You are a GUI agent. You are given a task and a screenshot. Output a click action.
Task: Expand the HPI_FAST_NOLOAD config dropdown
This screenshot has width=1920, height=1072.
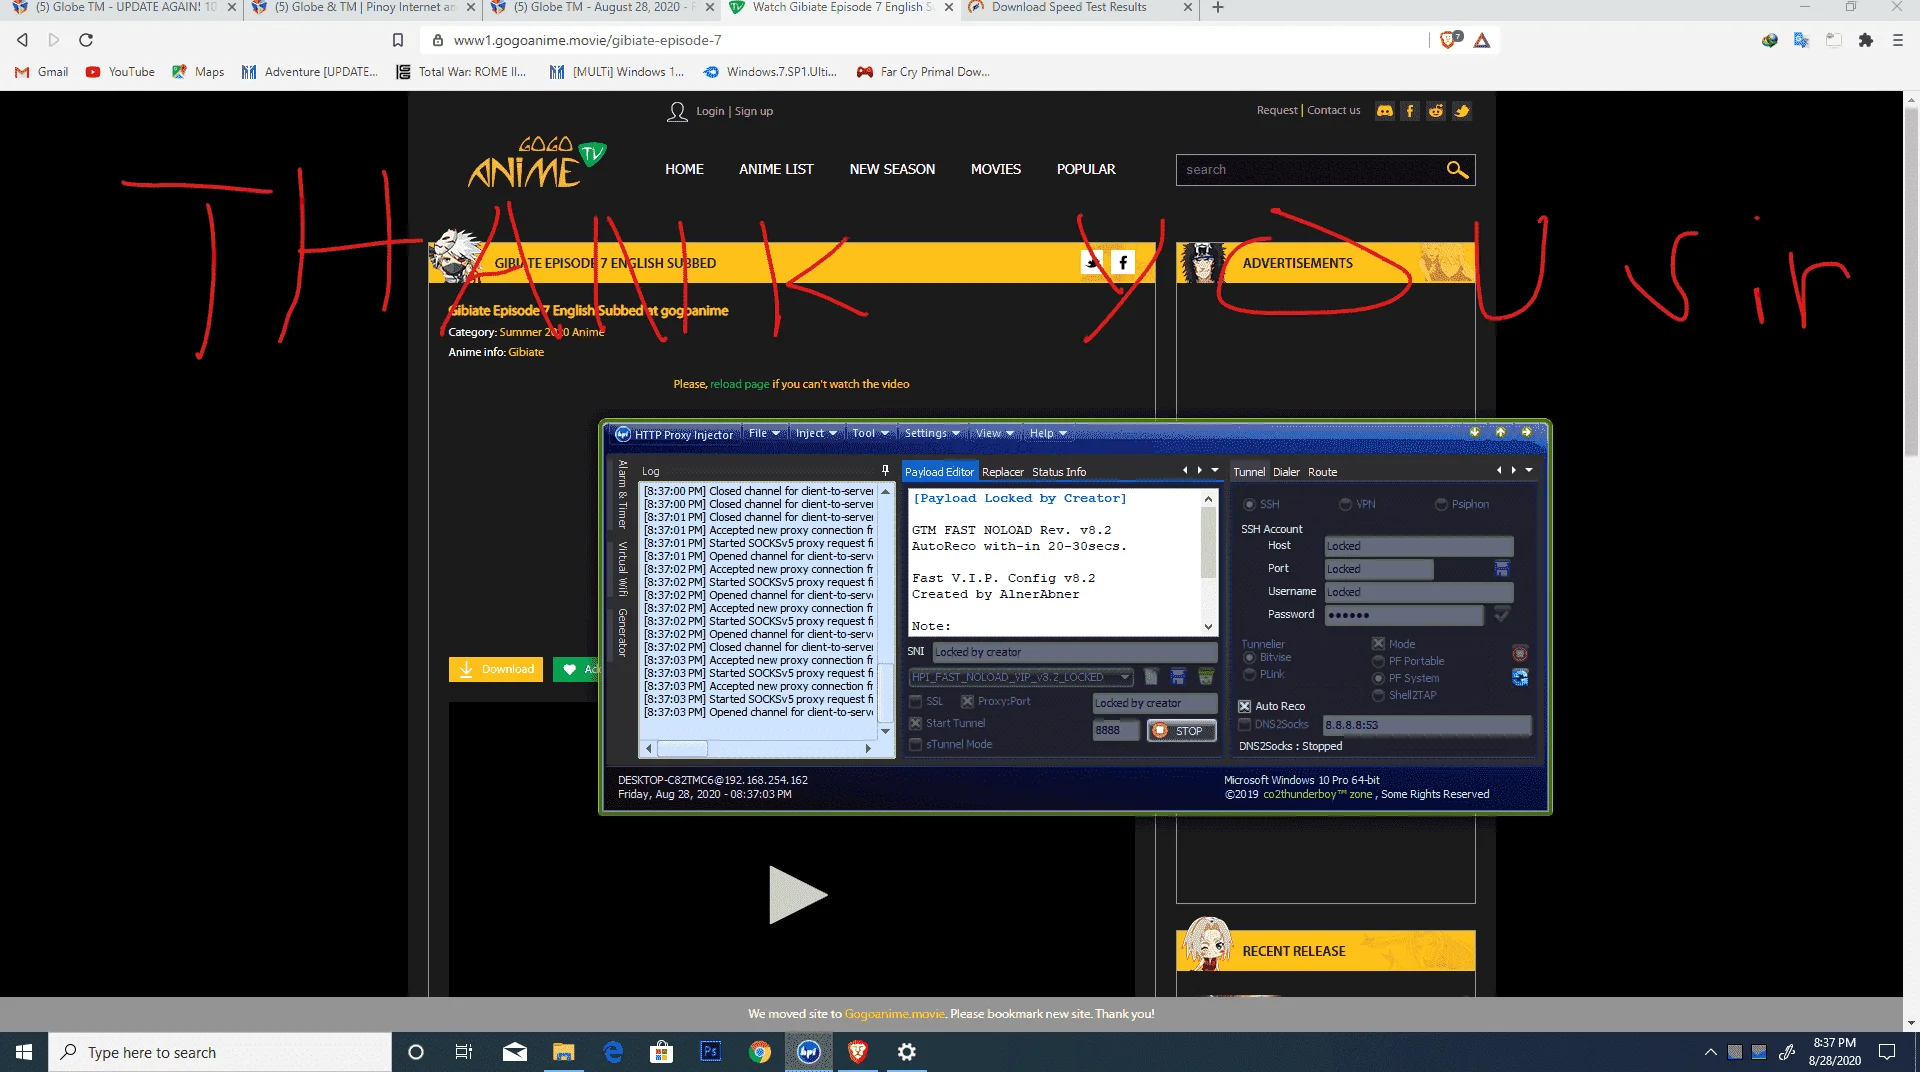point(1125,677)
